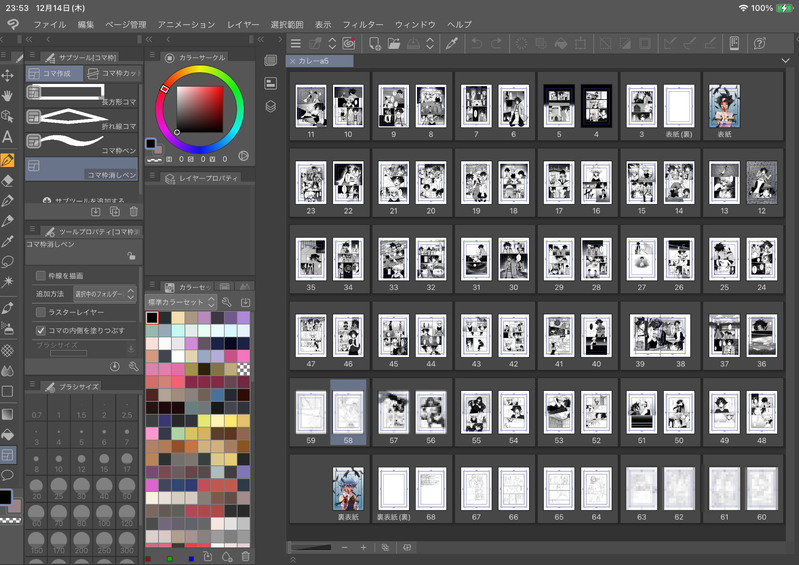The height and width of the screenshot is (565, 799).
Task: Click wrench icon beside color set dropdown
Action: 227,302
